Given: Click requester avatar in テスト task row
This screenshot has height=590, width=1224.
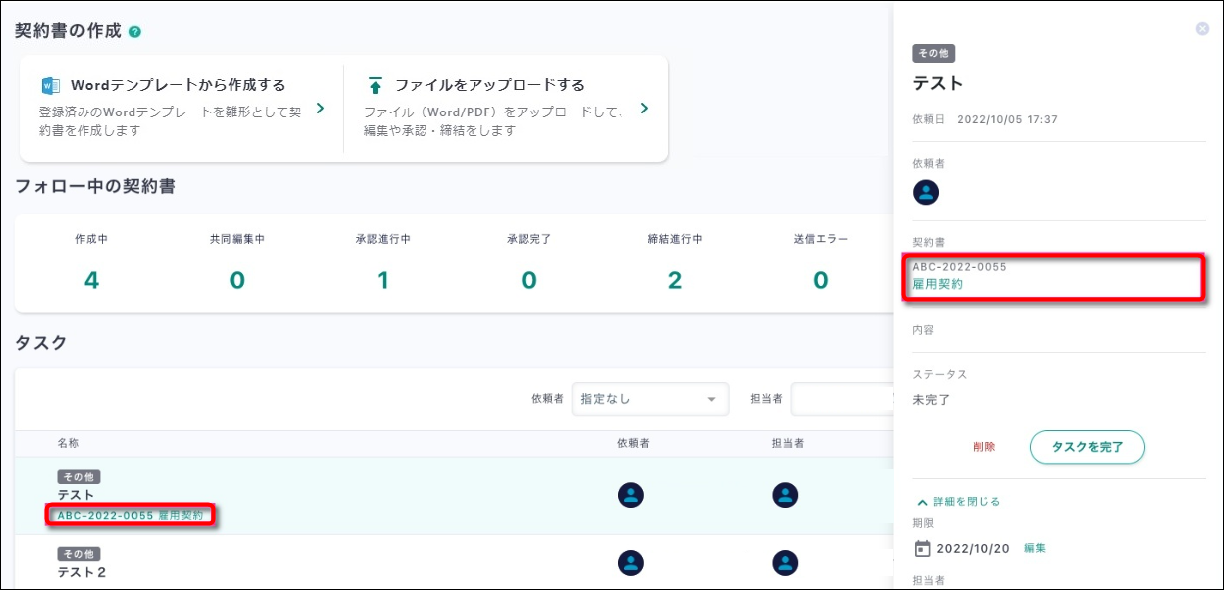Looking at the screenshot, I should (x=631, y=495).
